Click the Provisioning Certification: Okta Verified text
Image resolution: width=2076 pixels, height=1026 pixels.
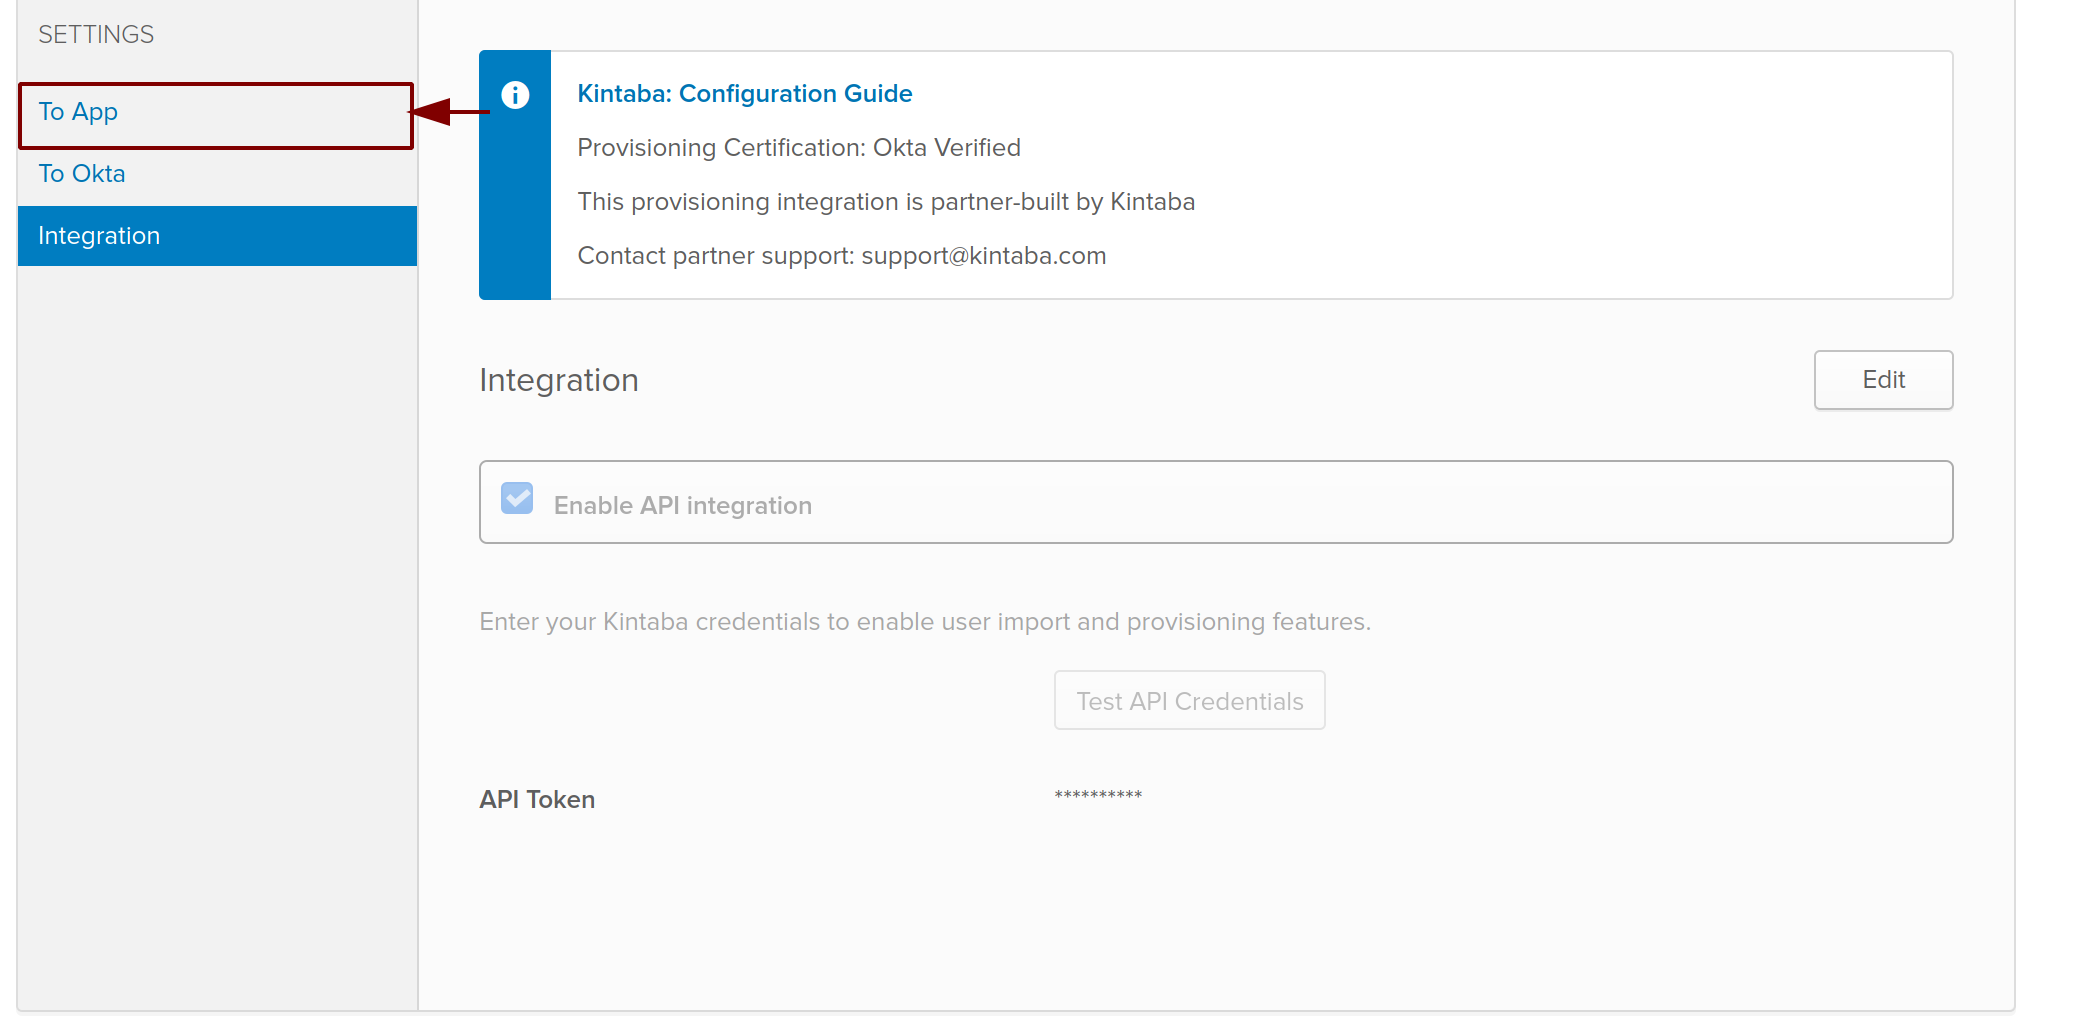coord(798,148)
